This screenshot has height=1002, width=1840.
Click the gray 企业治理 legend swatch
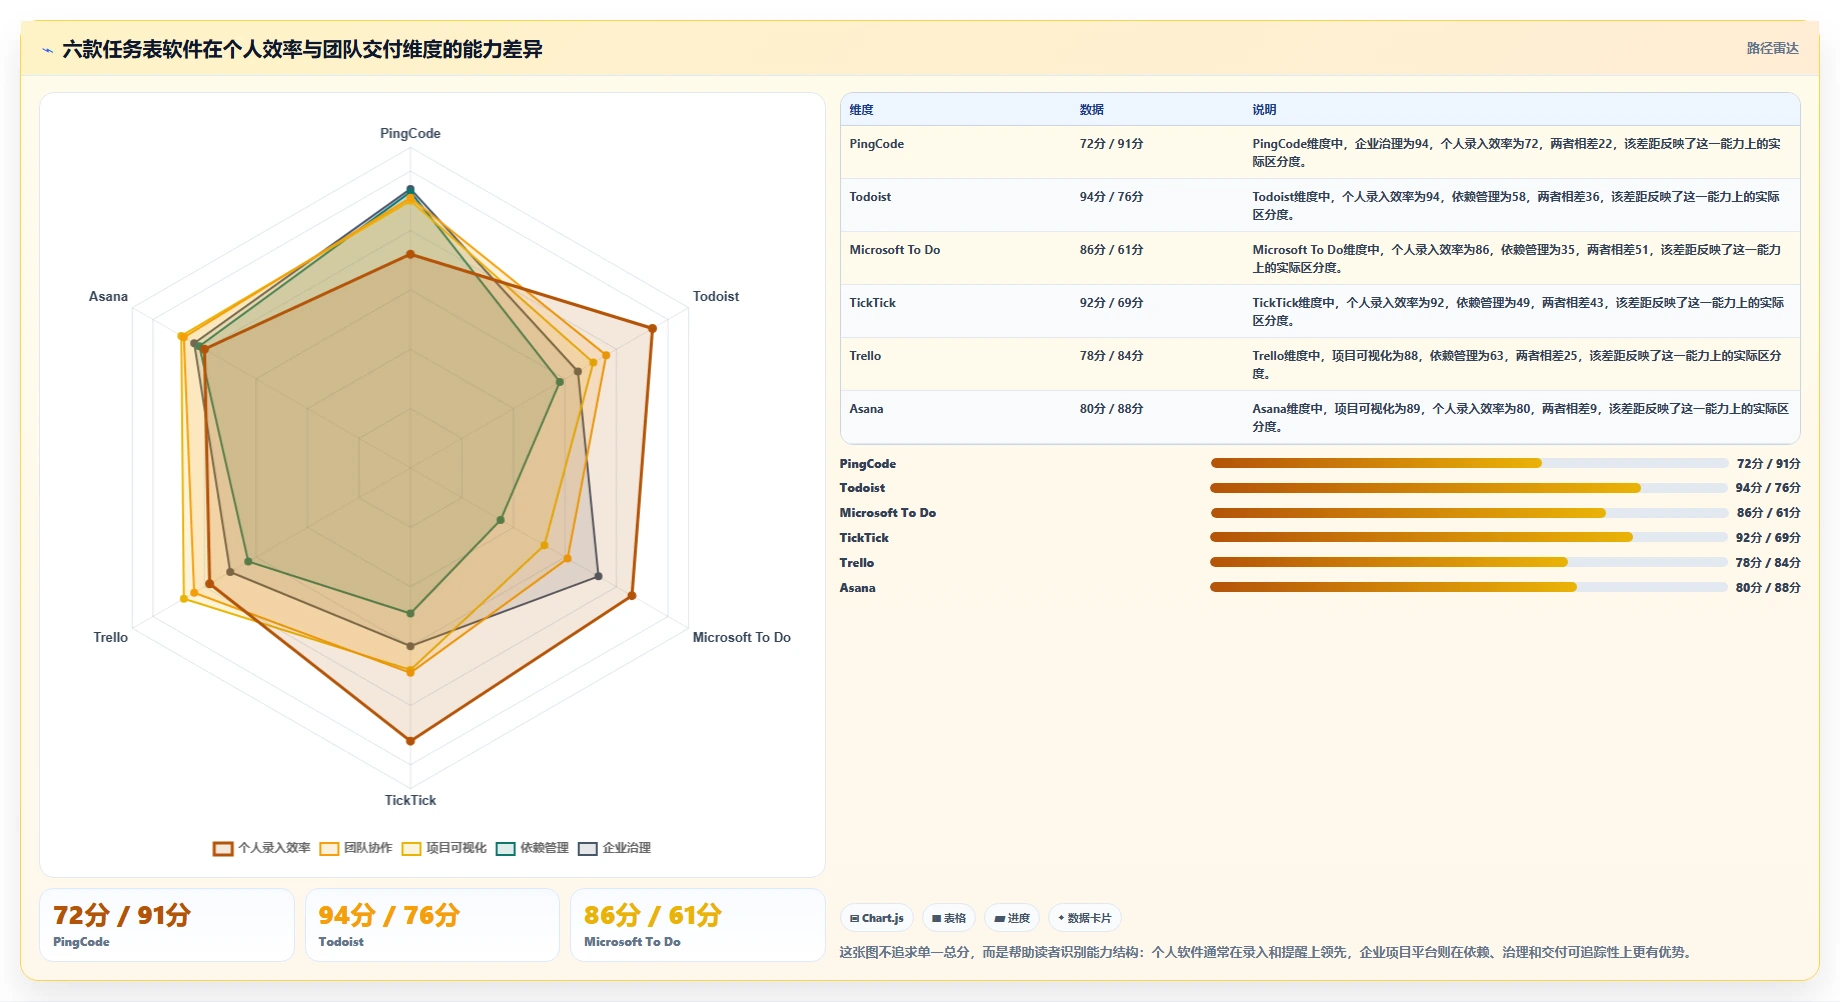588,848
